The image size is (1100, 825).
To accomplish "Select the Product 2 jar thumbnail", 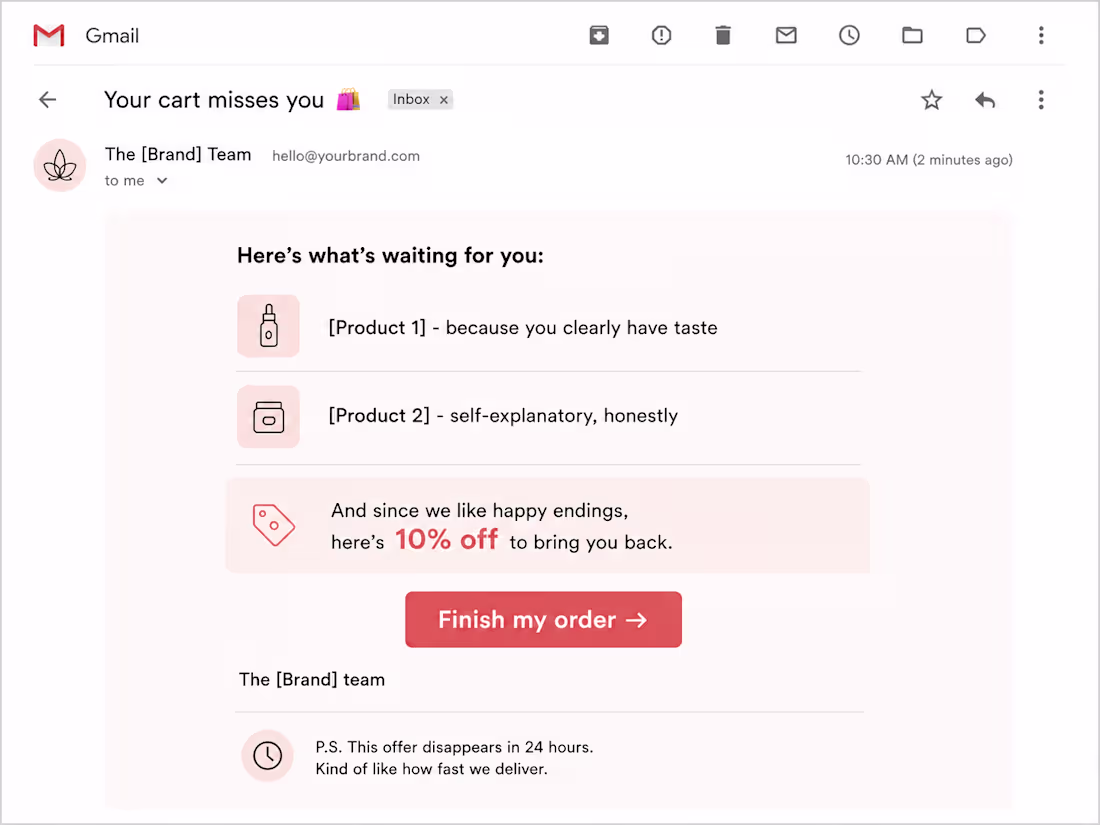I will 268,417.
